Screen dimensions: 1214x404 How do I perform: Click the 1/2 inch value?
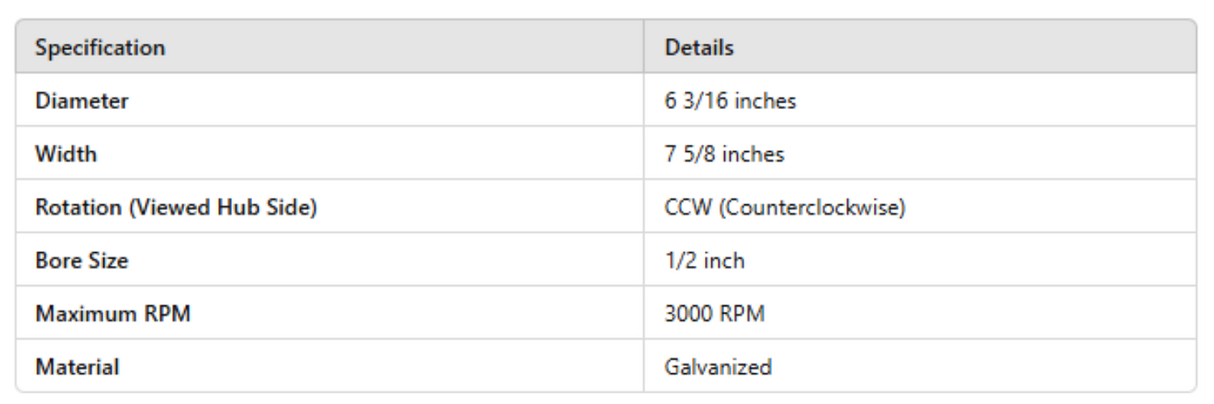coord(704,261)
